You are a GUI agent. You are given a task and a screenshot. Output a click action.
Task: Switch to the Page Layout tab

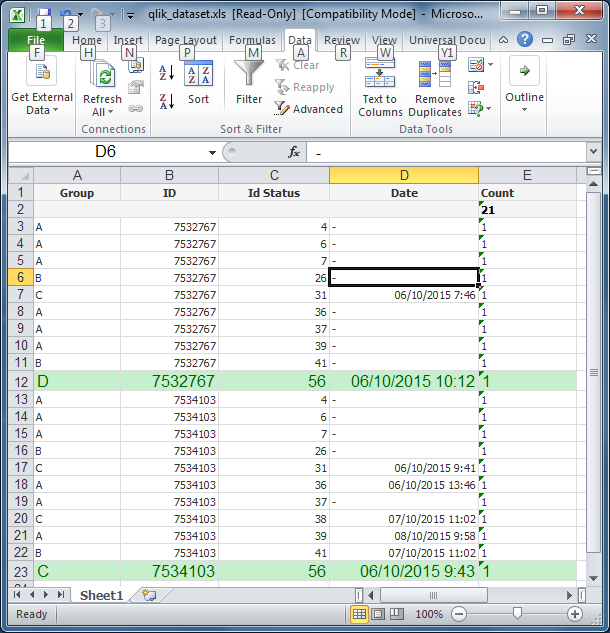click(186, 40)
